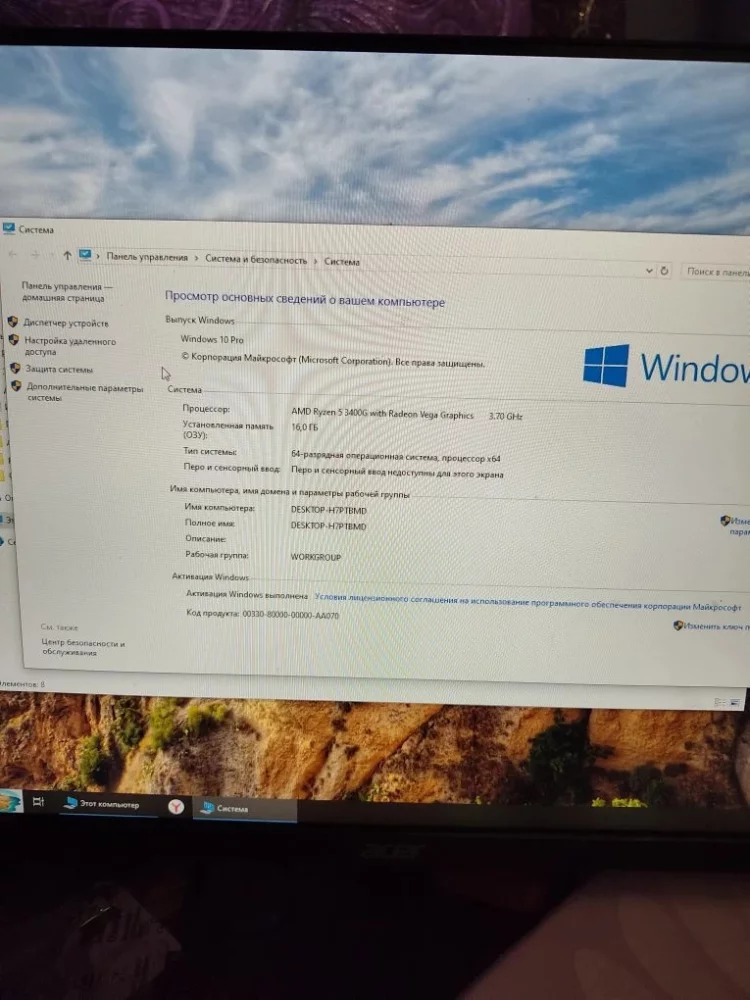Expand chevron after Система и безопасность breadcrumb
This screenshot has height=1000, width=750.
[316, 261]
